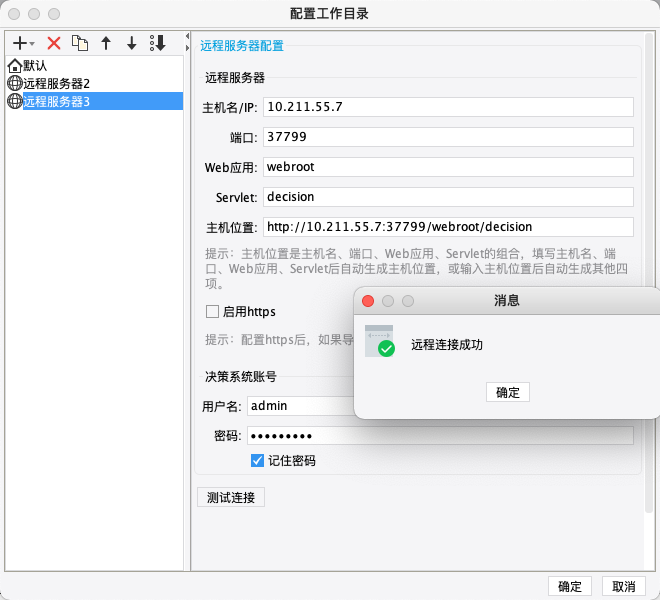Open the add server plus dropdown
This screenshot has height=600, width=660.
click(x=23, y=43)
